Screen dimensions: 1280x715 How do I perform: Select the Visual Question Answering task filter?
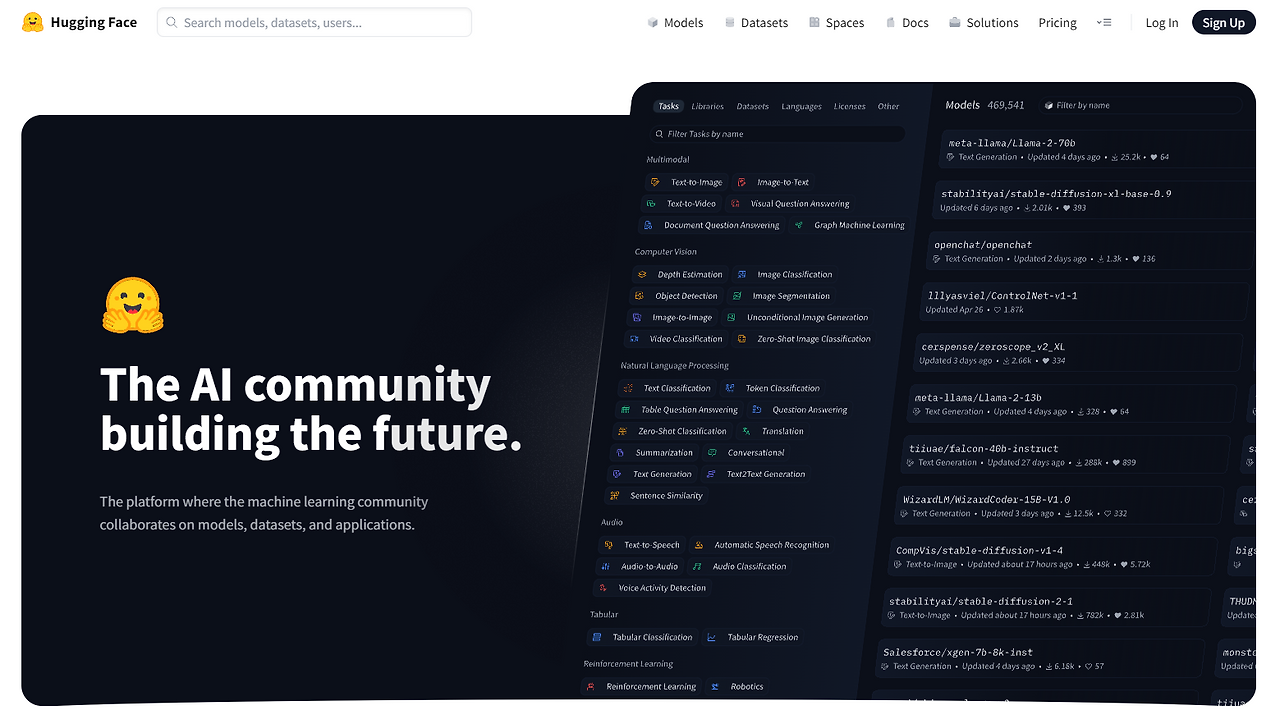coord(789,203)
